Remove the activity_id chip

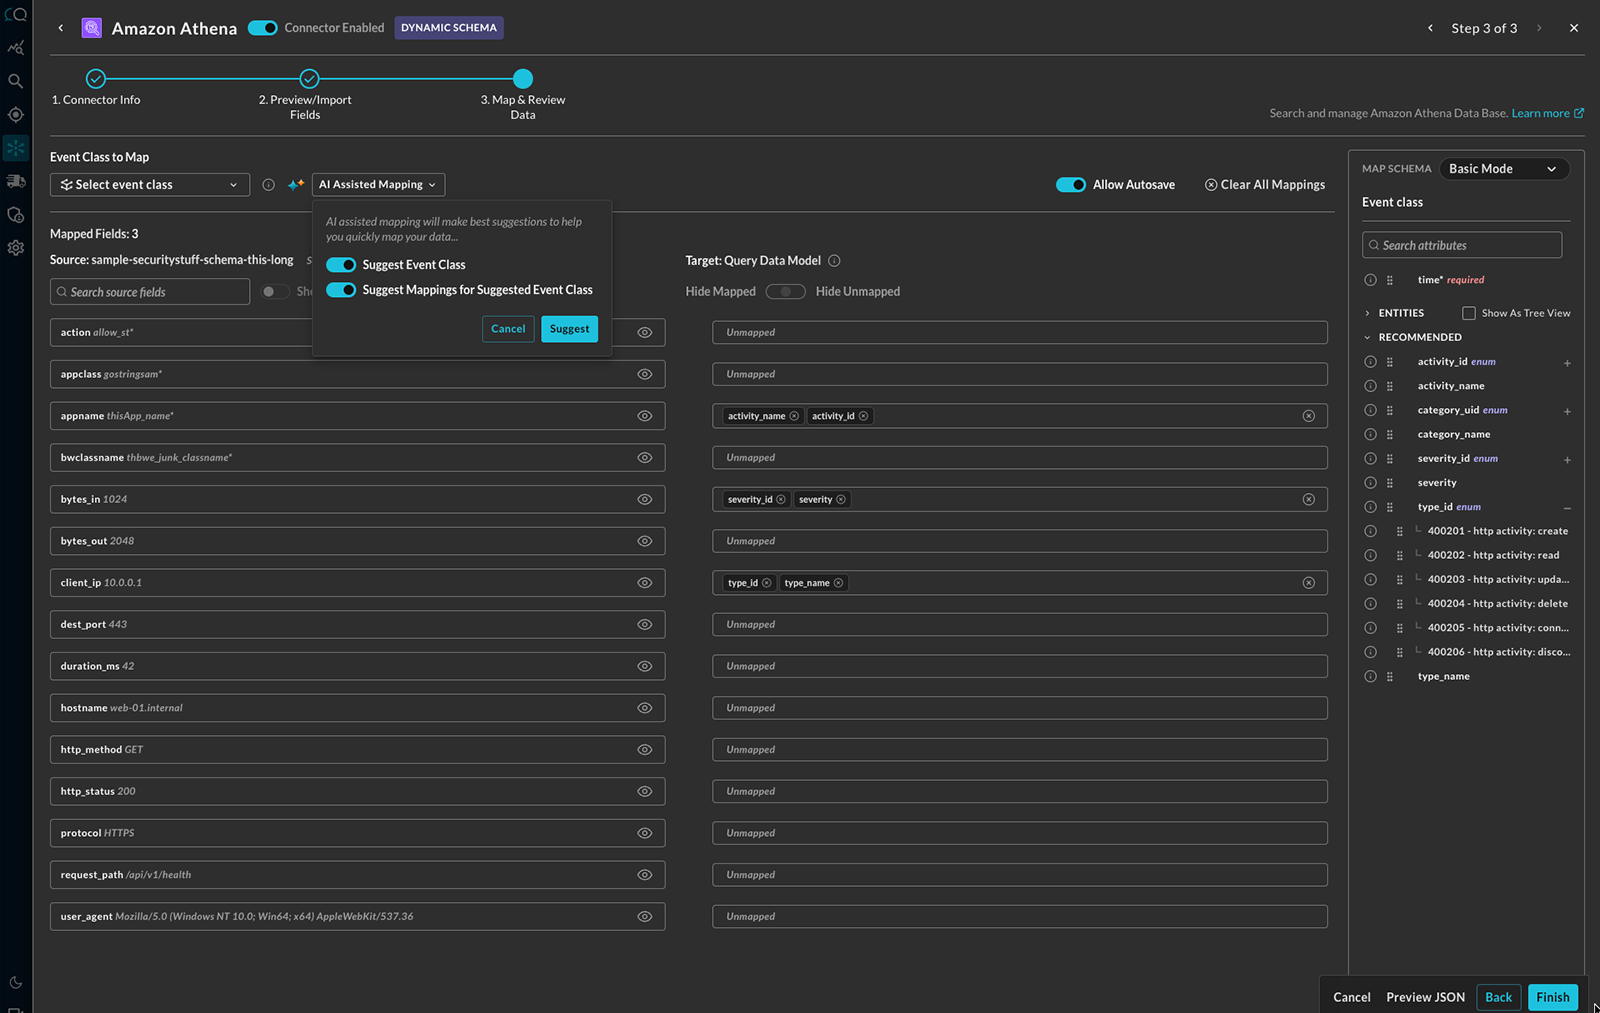(863, 416)
